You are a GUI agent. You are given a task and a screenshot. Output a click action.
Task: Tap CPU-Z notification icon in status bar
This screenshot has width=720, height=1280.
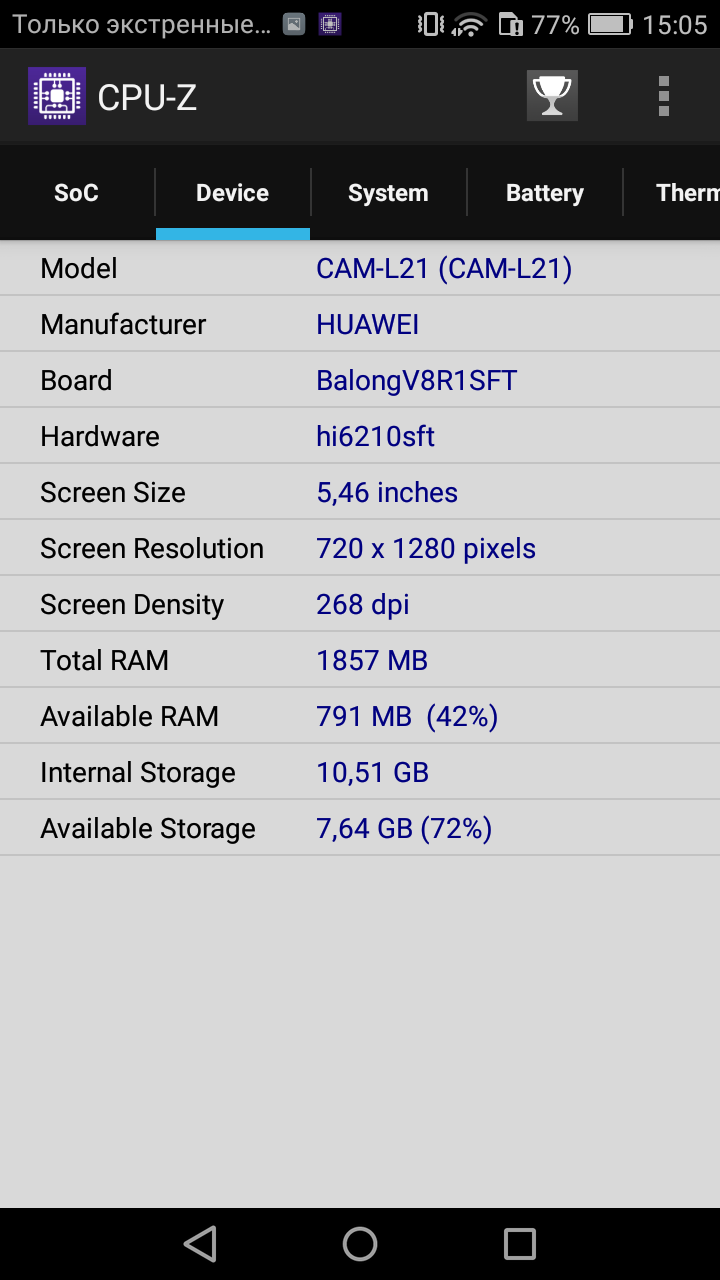330,24
